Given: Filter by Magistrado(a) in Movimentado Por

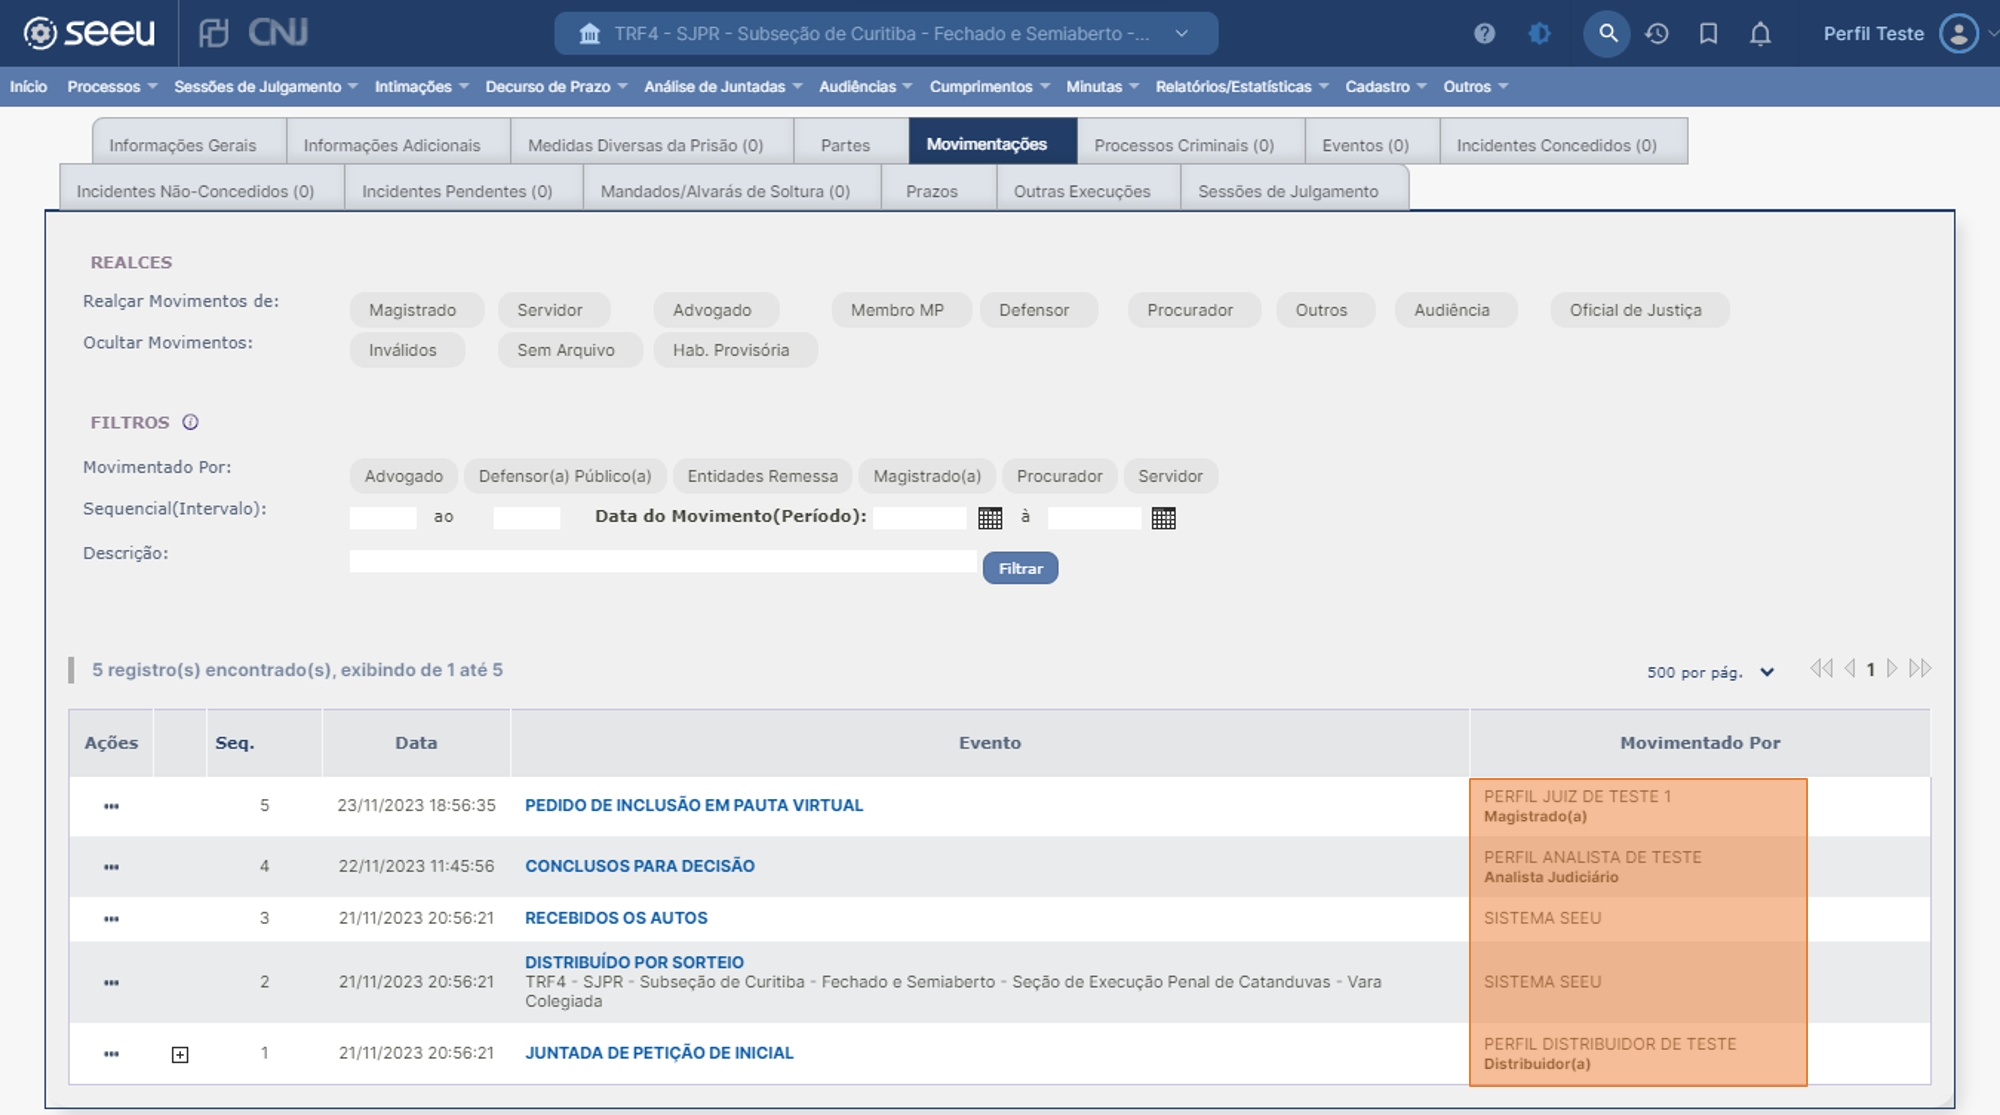Looking at the screenshot, I should 927,476.
